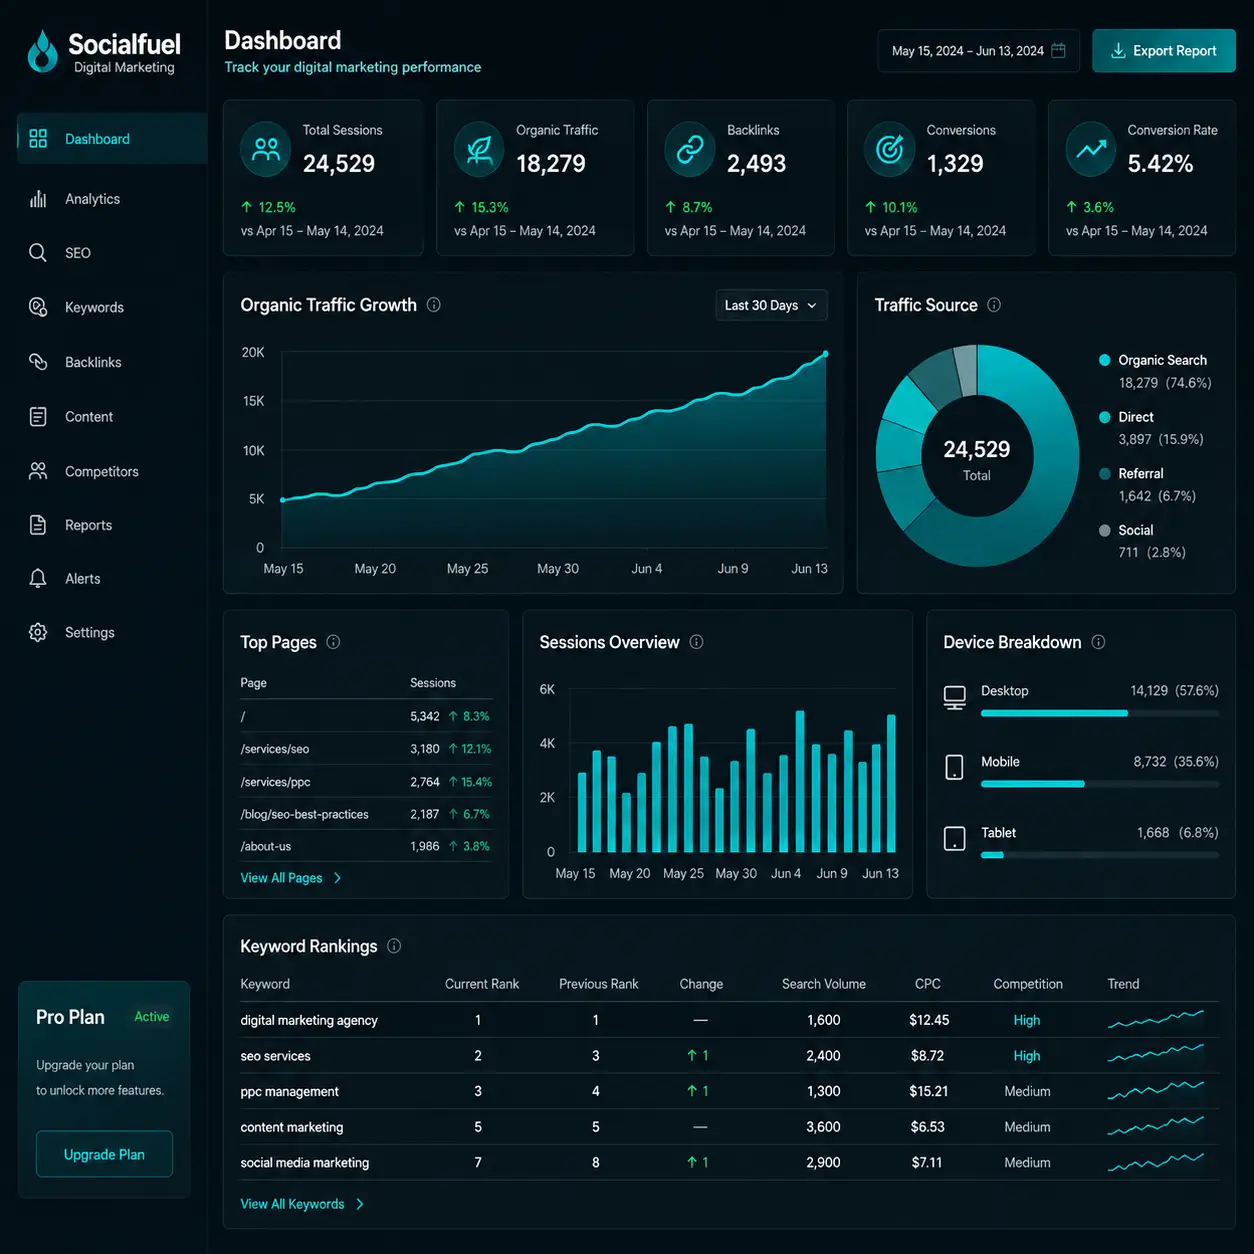Click info icon beside Keyword Rankings
The image size is (1254, 1254).
[x=394, y=946]
